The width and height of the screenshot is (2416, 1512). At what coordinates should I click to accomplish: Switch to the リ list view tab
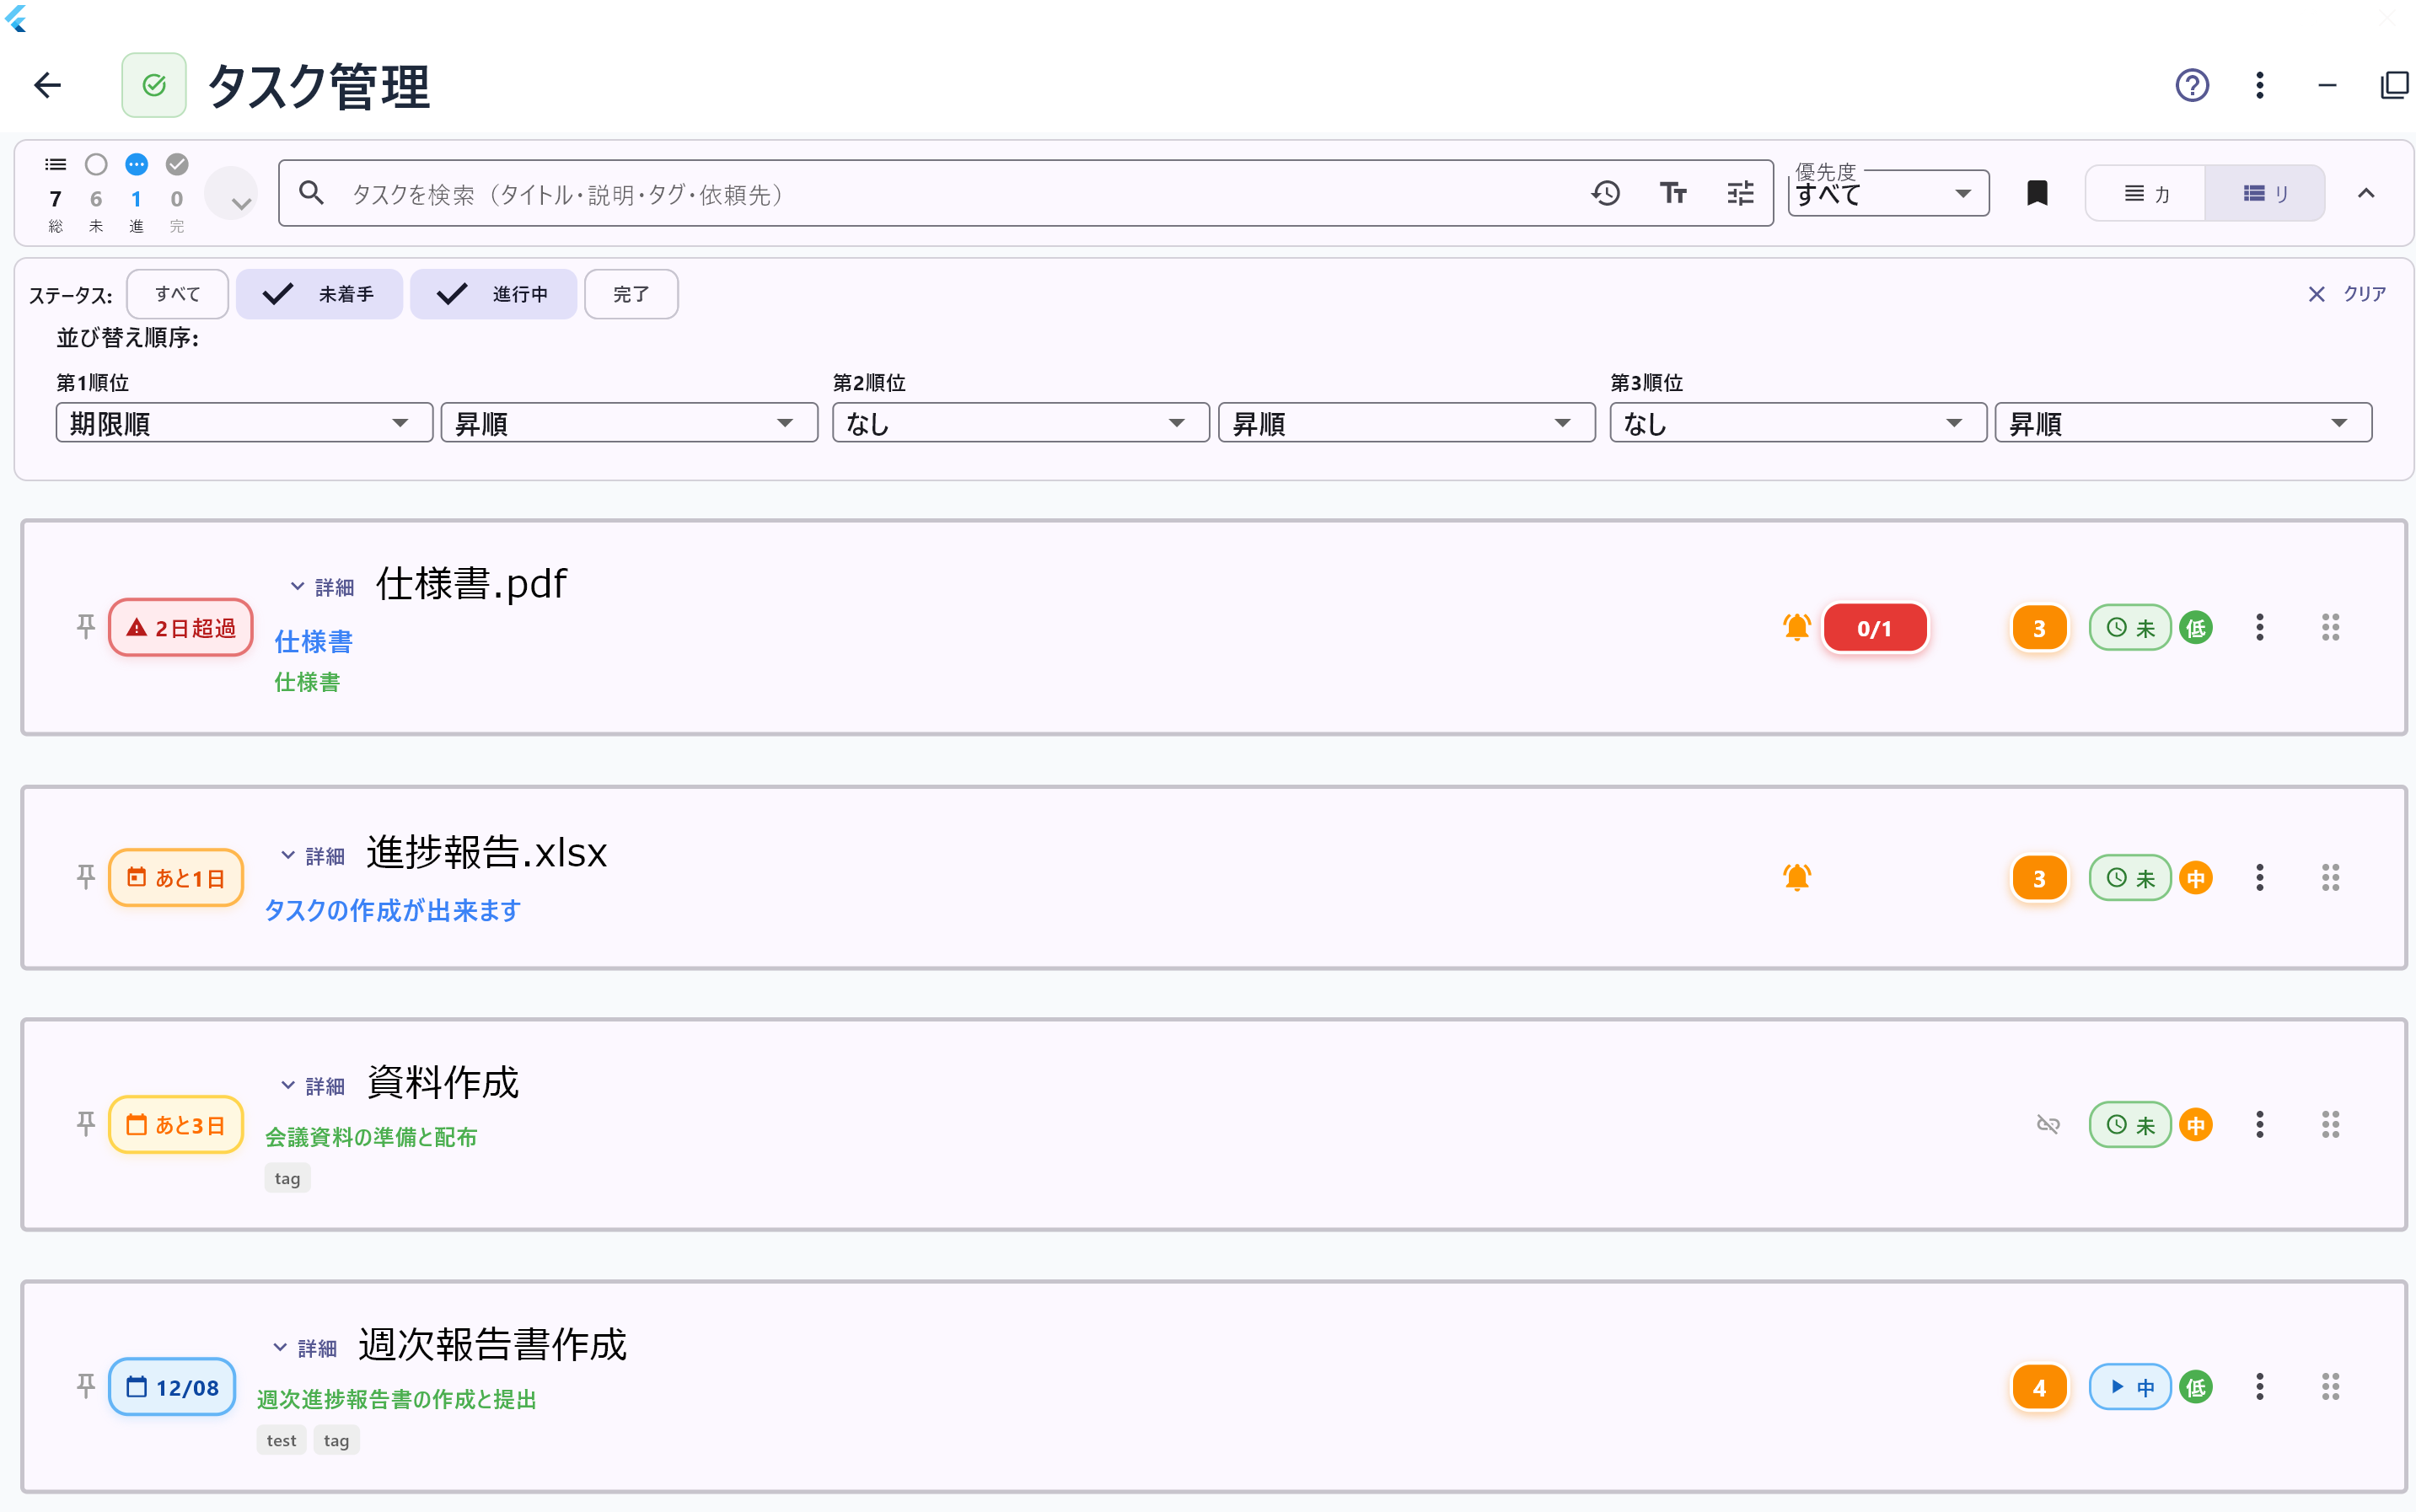2264,193
